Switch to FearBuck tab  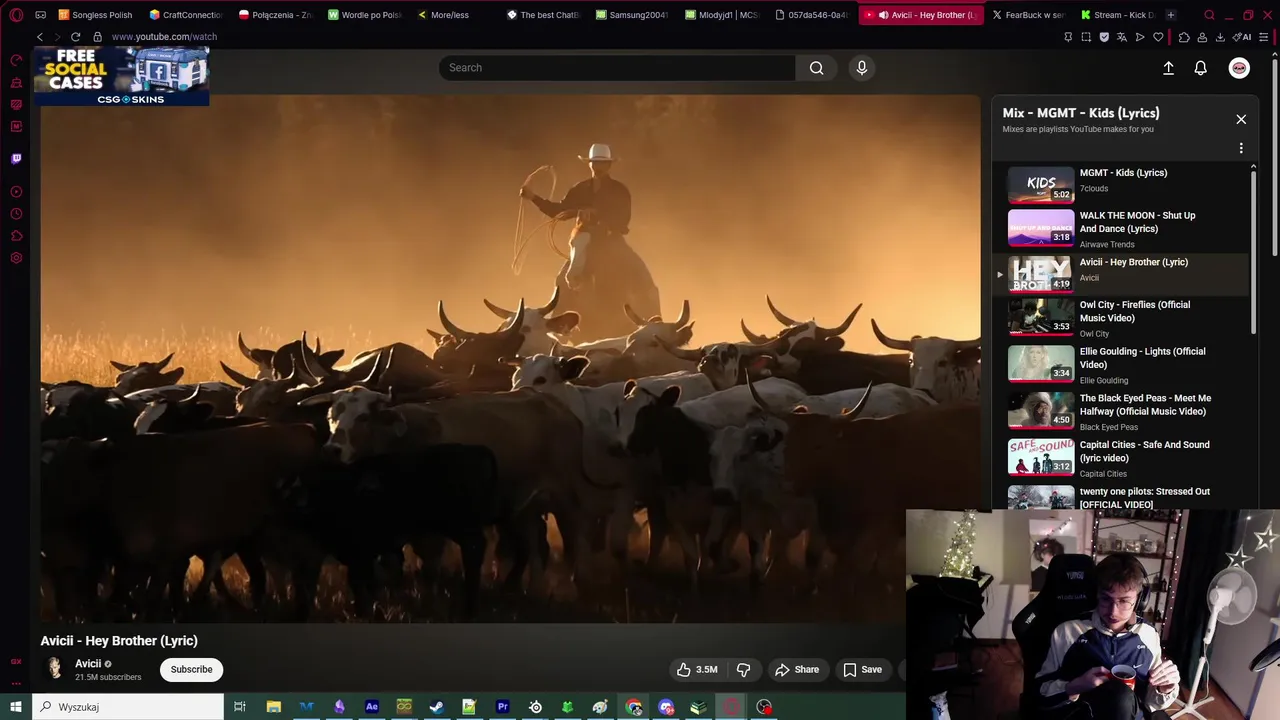(x=1029, y=15)
